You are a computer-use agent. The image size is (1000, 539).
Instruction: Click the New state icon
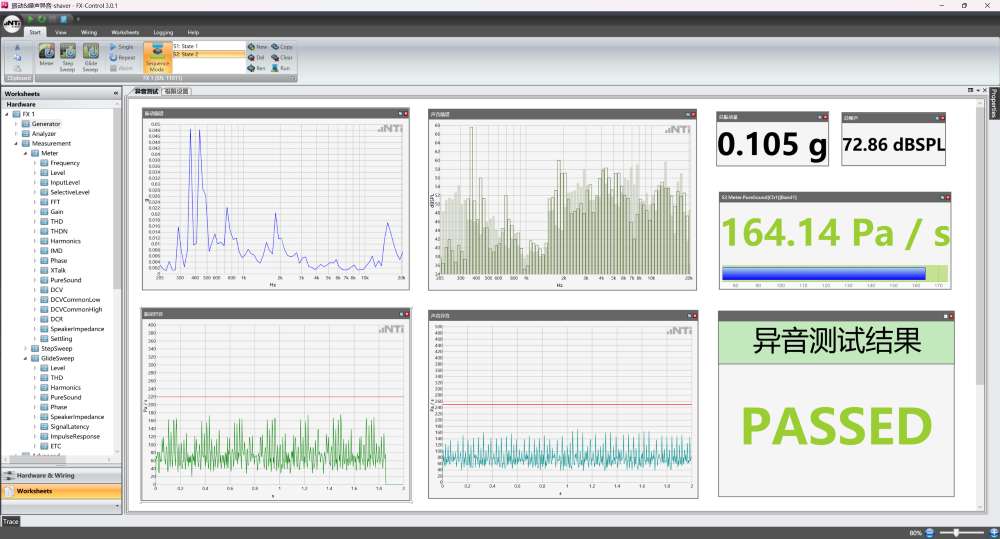click(x=251, y=47)
